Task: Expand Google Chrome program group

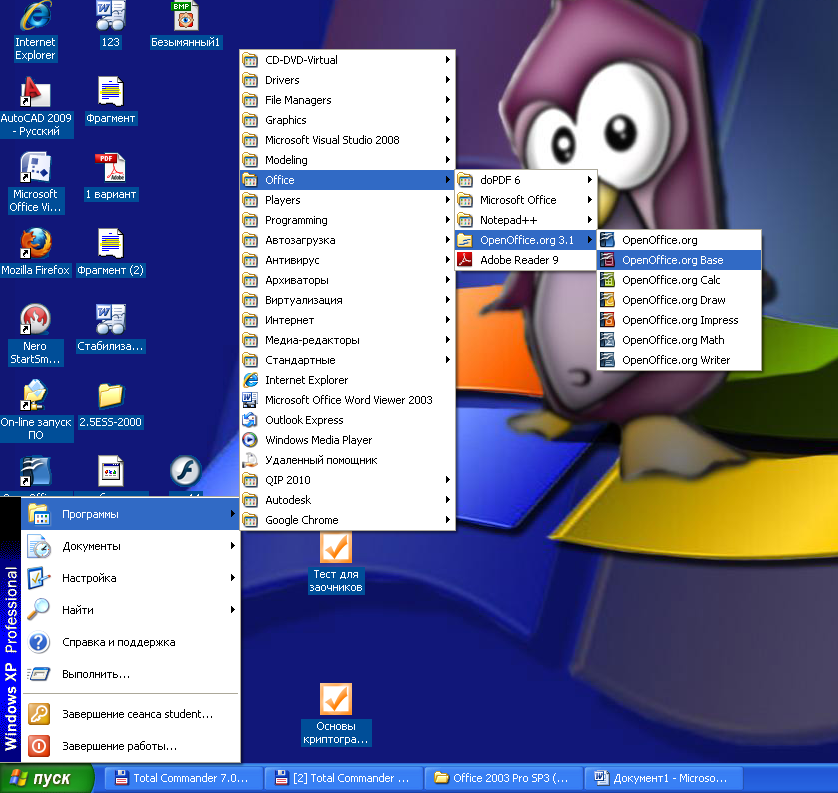Action: [347, 520]
